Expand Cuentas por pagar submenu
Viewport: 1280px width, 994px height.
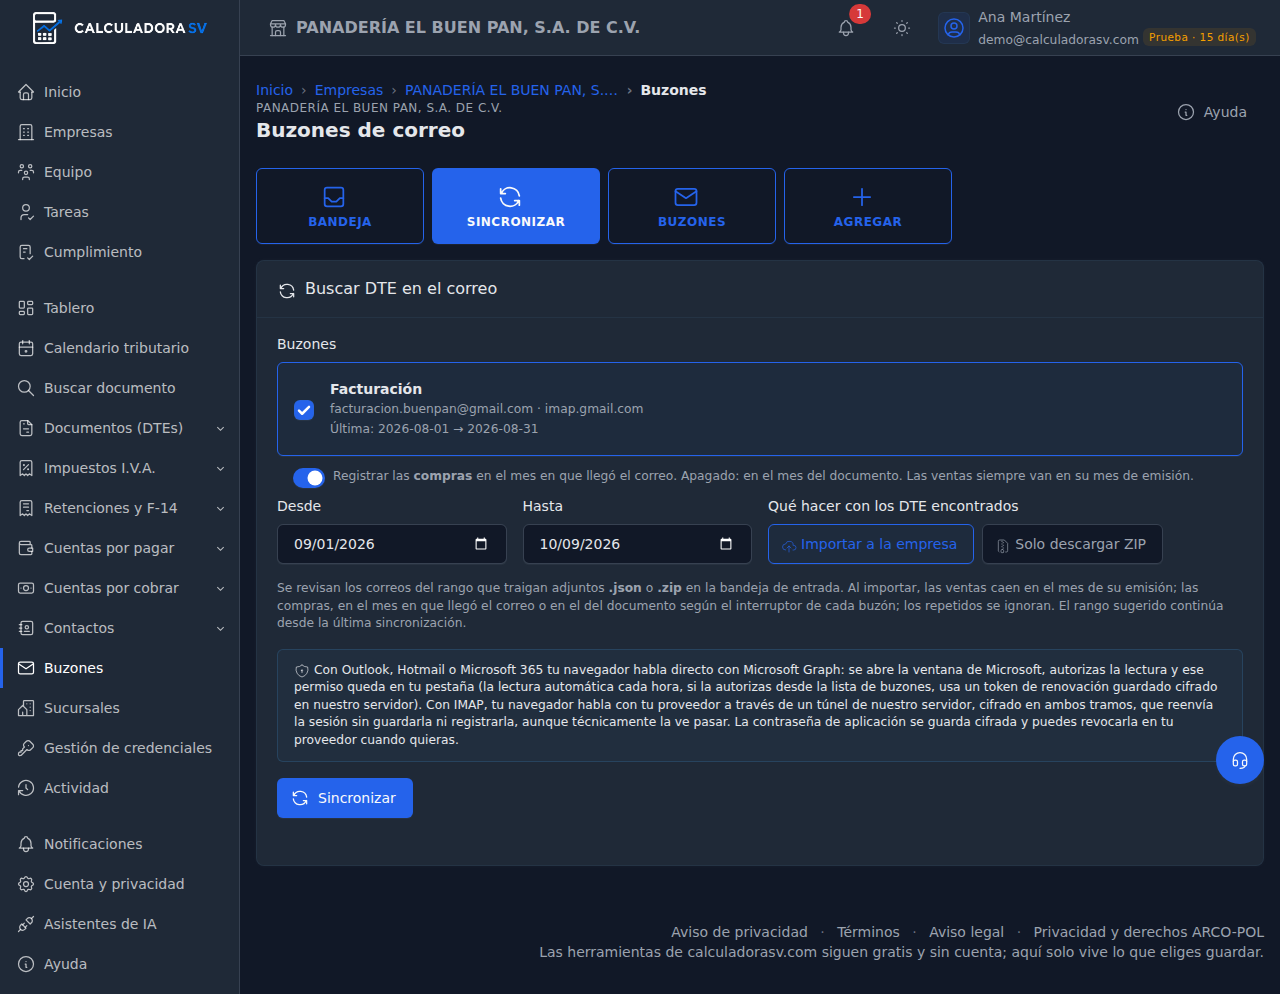pos(220,548)
